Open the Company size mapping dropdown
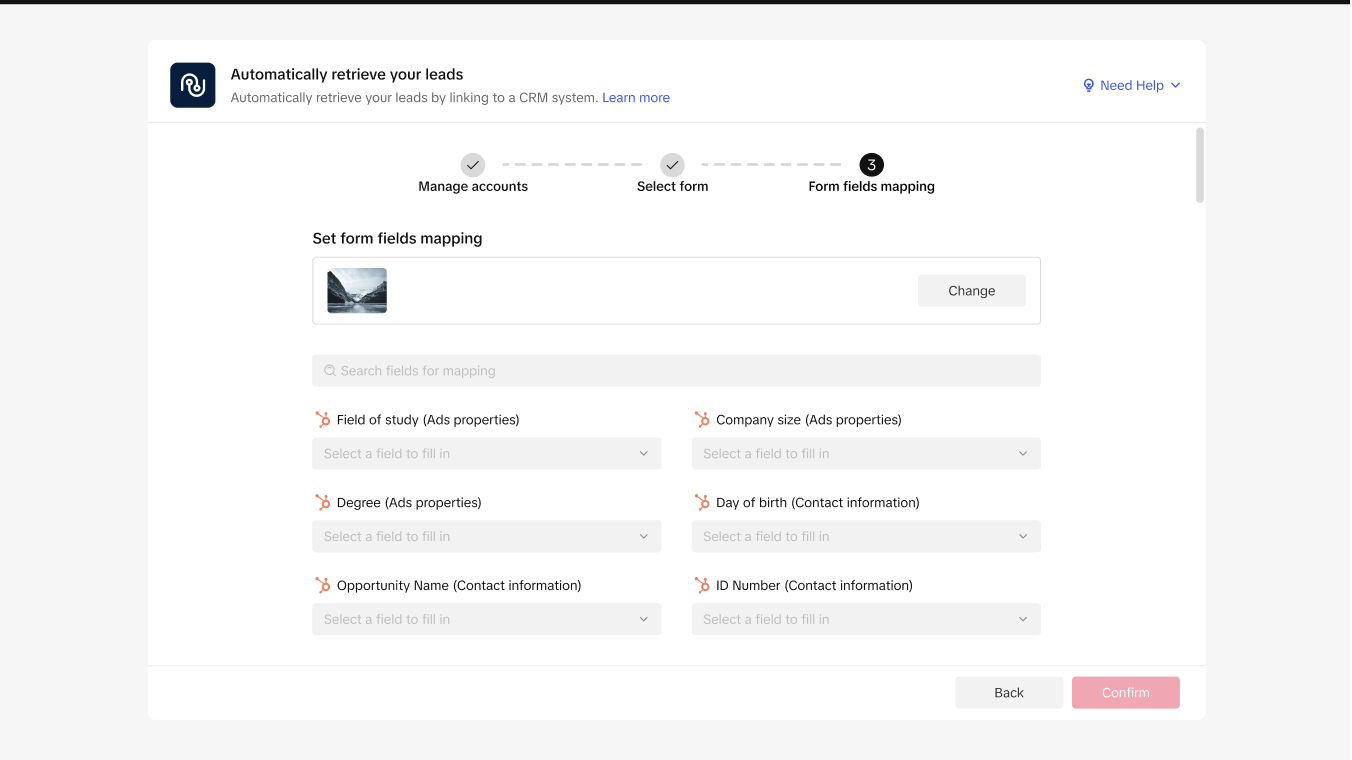Image resolution: width=1352 pixels, height=760 pixels. coord(865,454)
